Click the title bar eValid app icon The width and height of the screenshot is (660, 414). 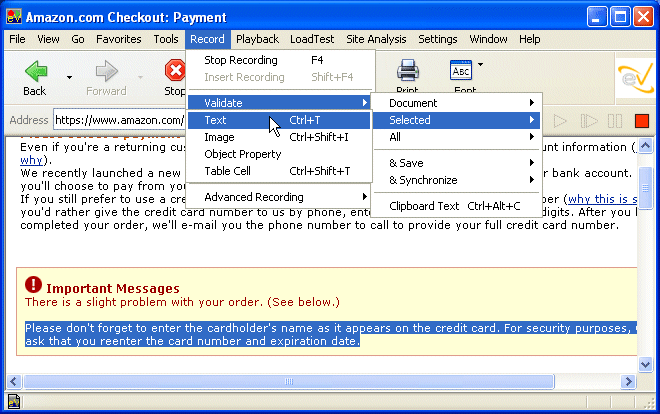13,17
